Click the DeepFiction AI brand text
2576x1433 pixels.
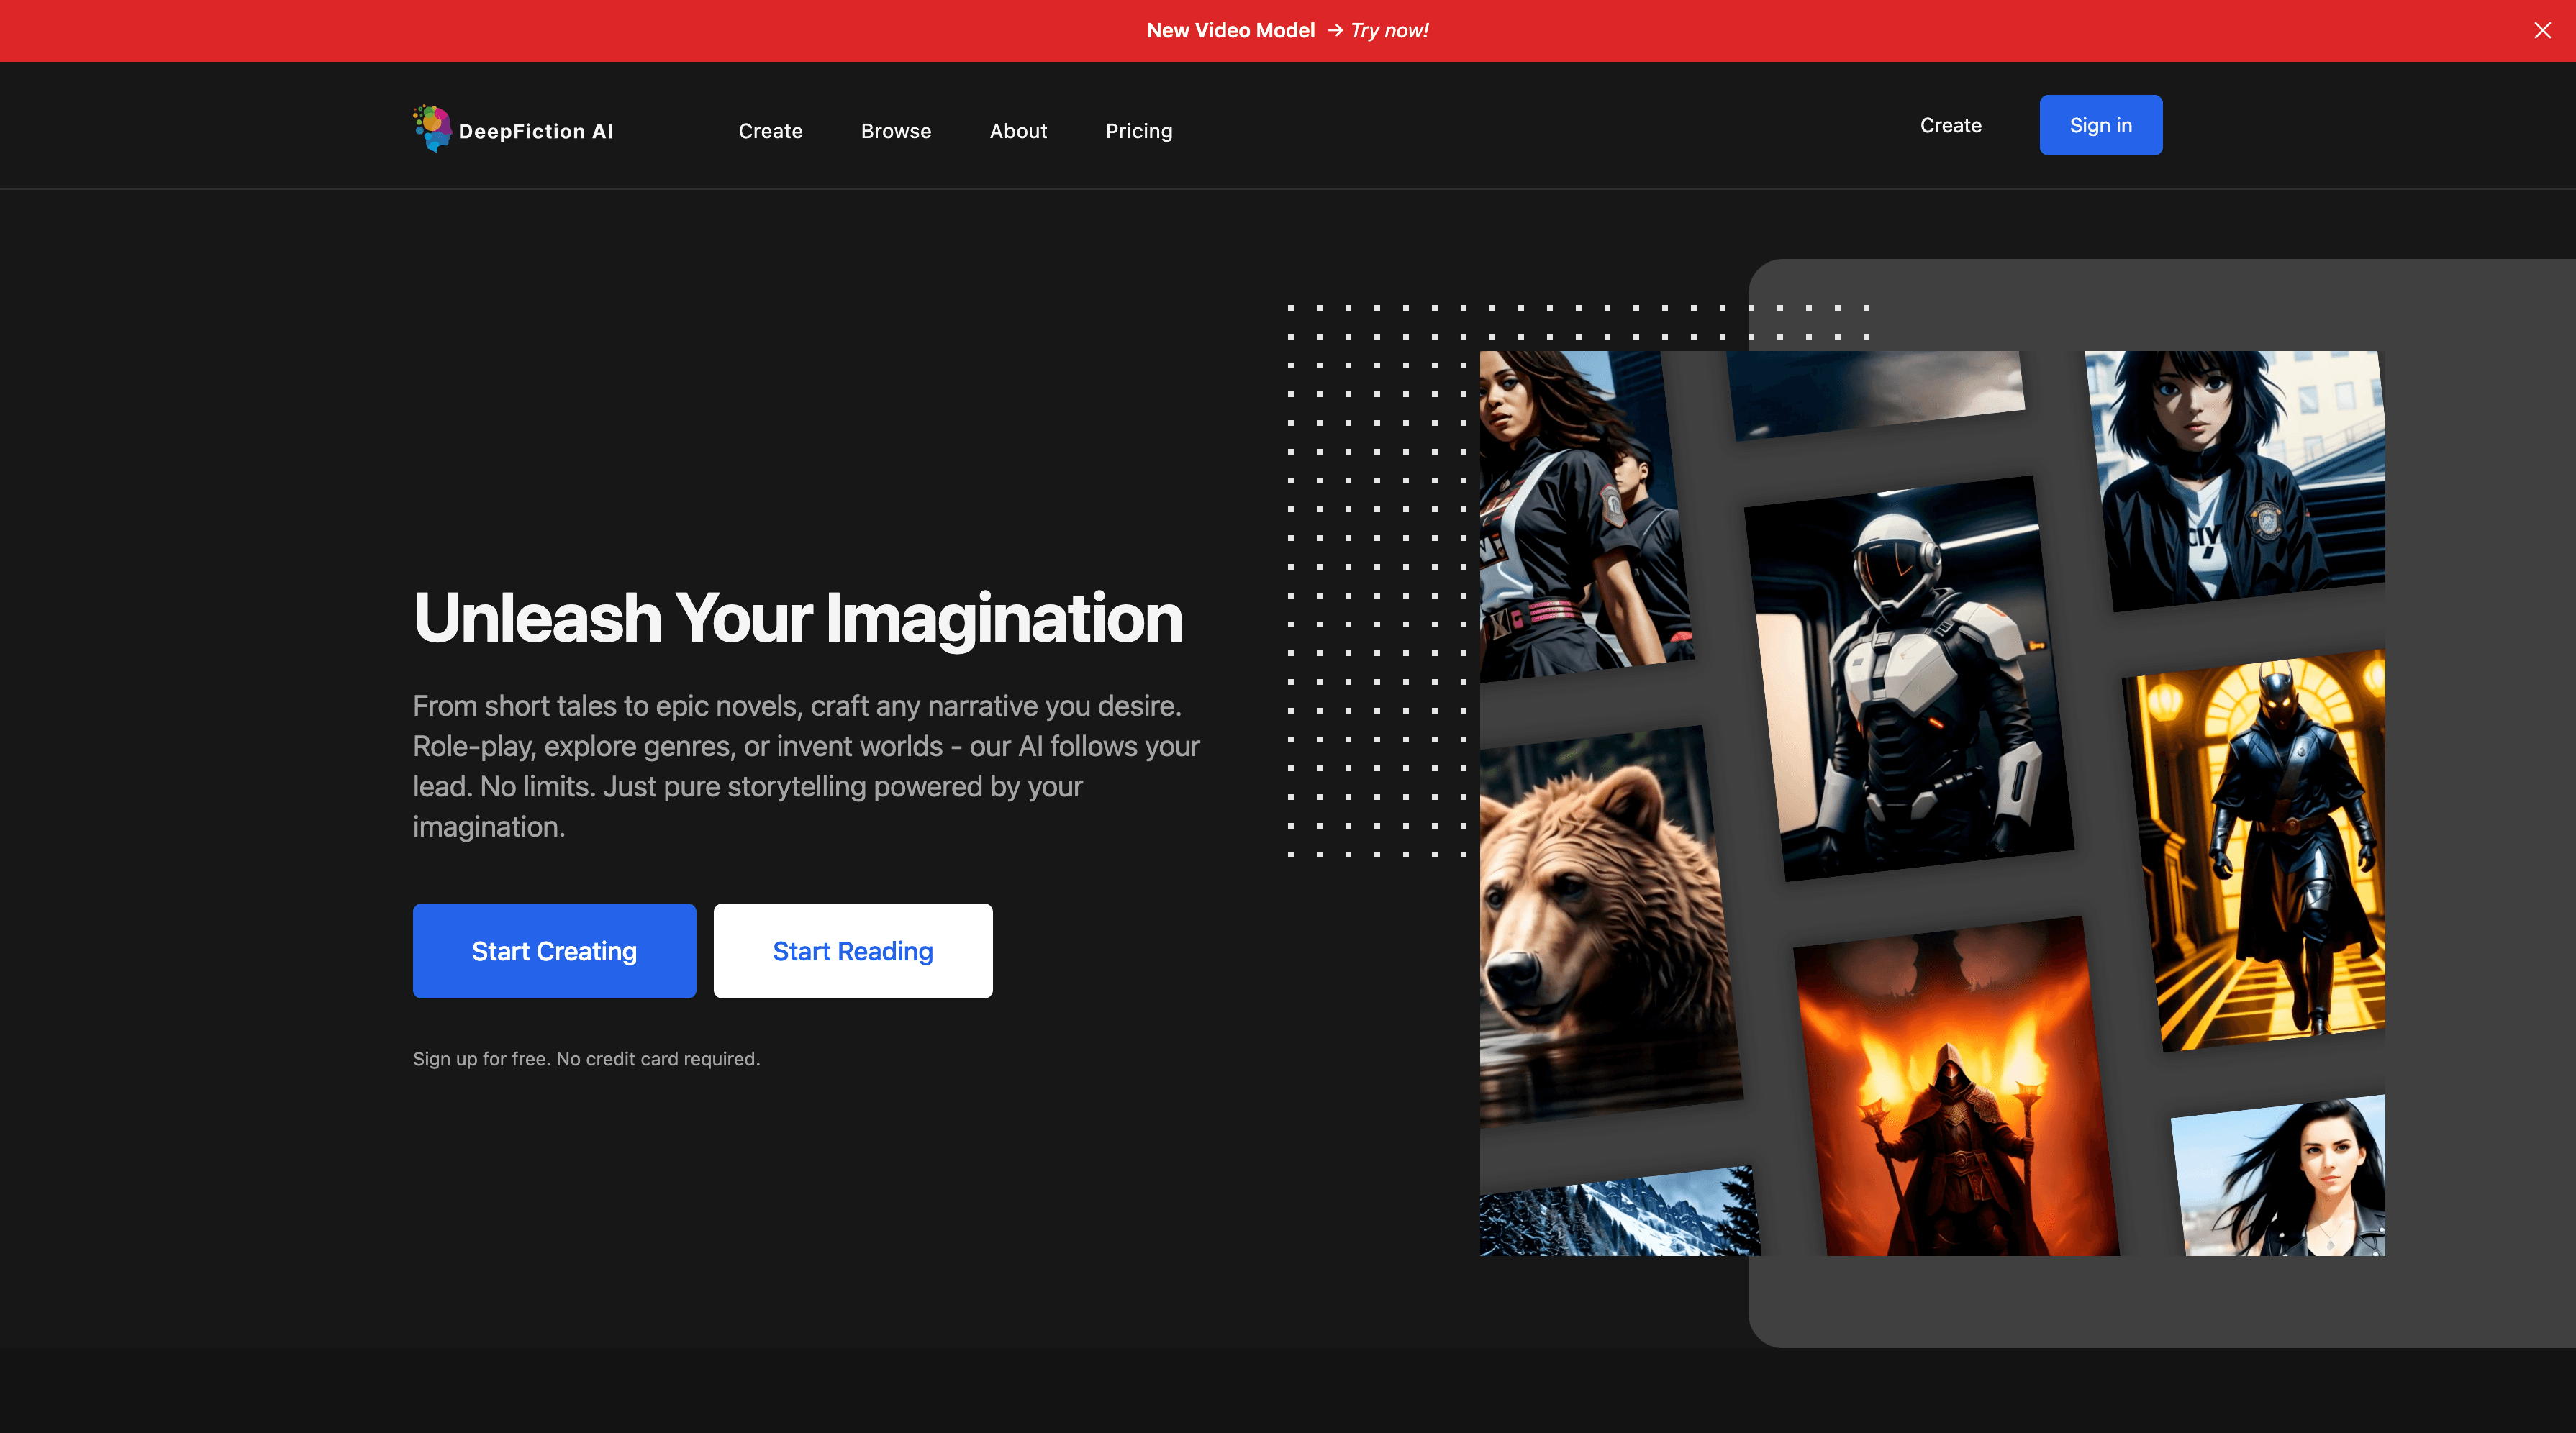coord(535,131)
